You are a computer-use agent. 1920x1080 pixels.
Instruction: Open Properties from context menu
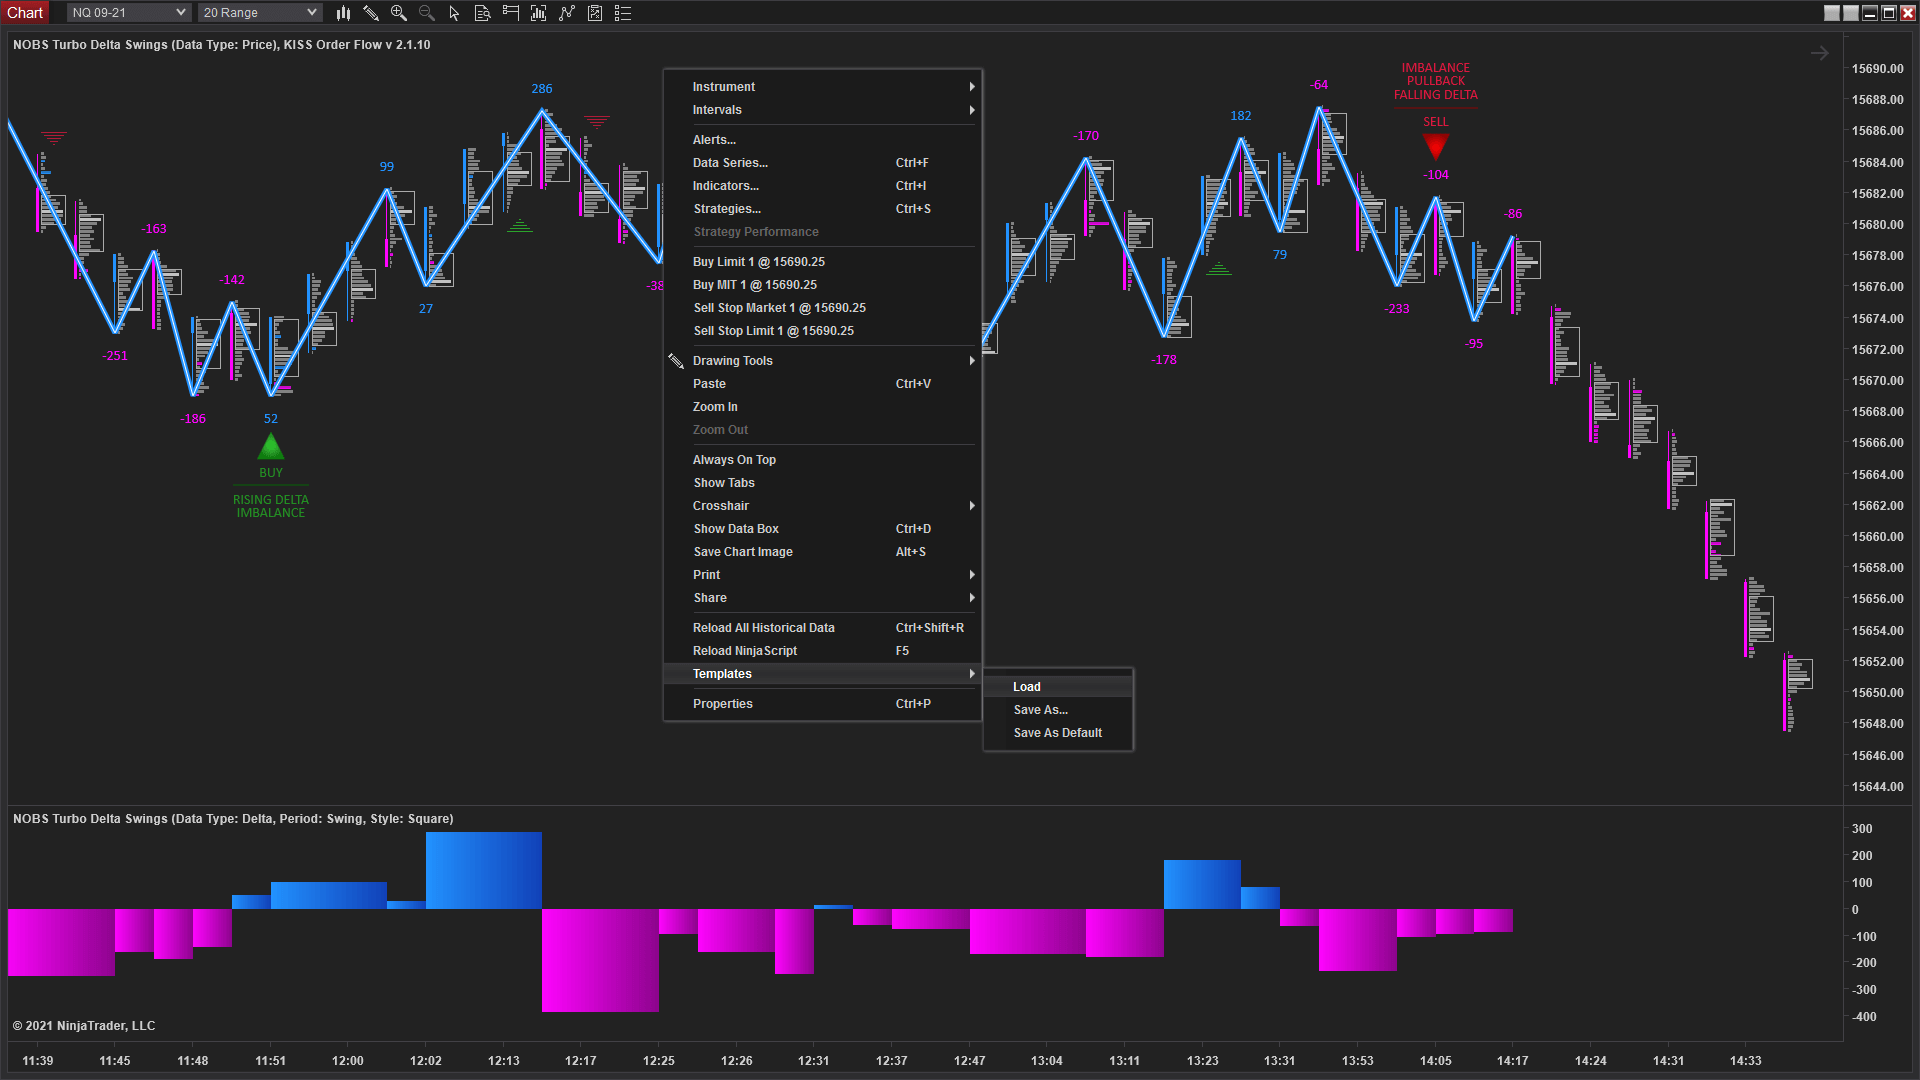(823, 704)
